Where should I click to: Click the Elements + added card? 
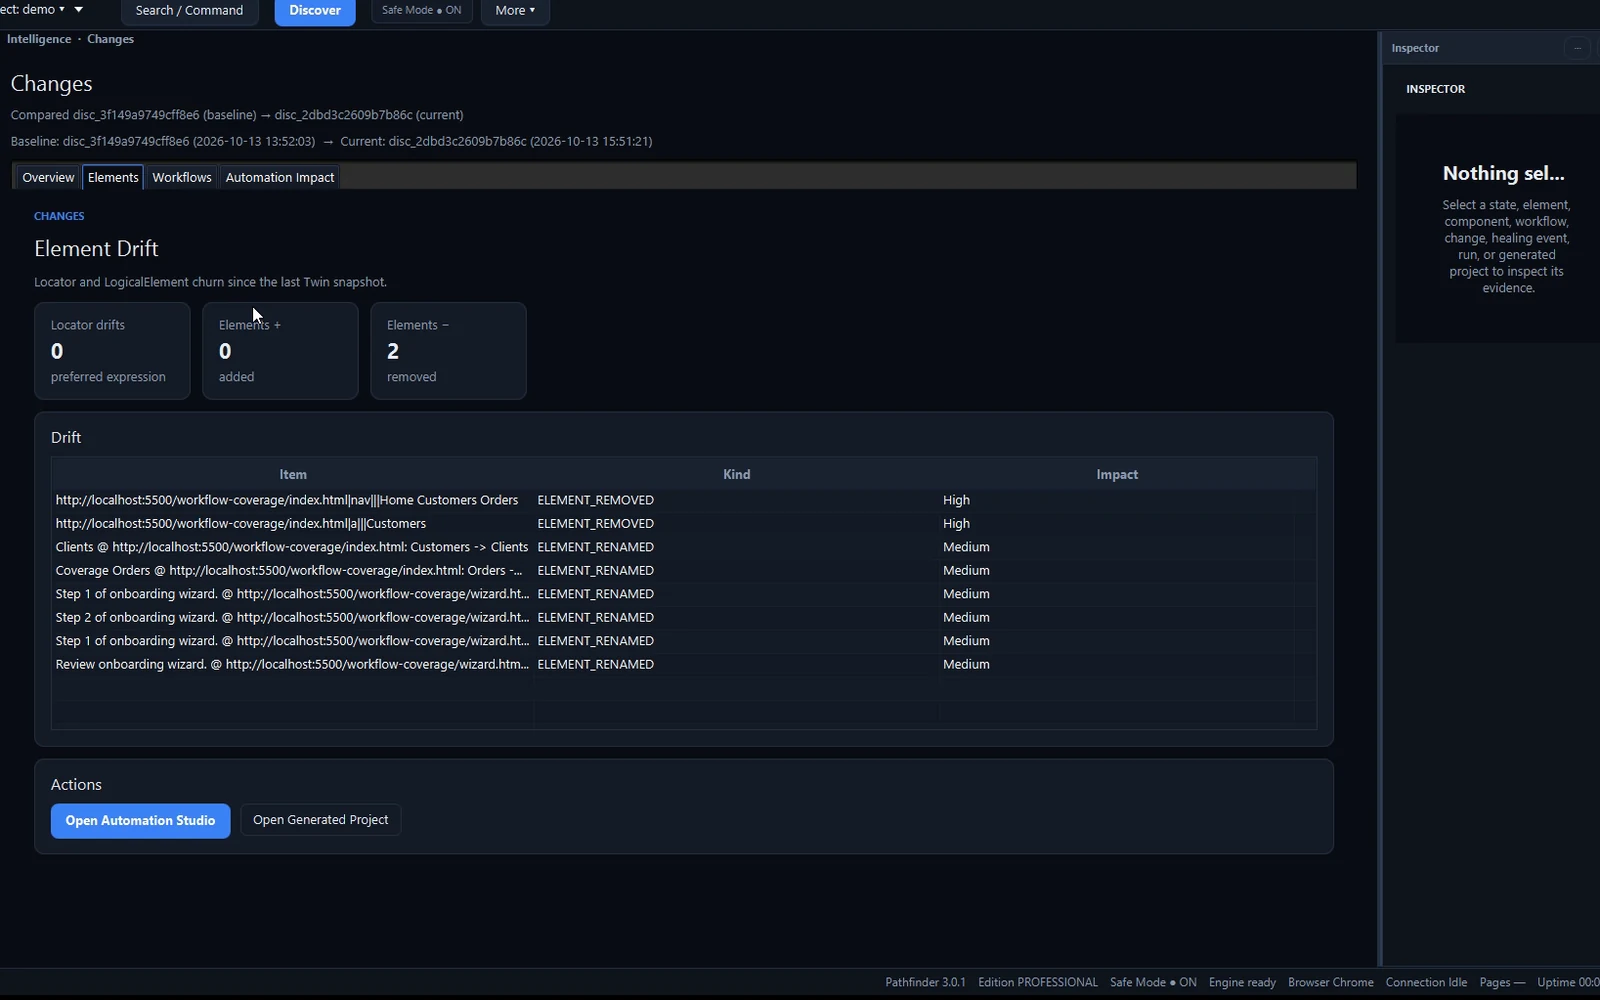pyautogui.click(x=280, y=351)
